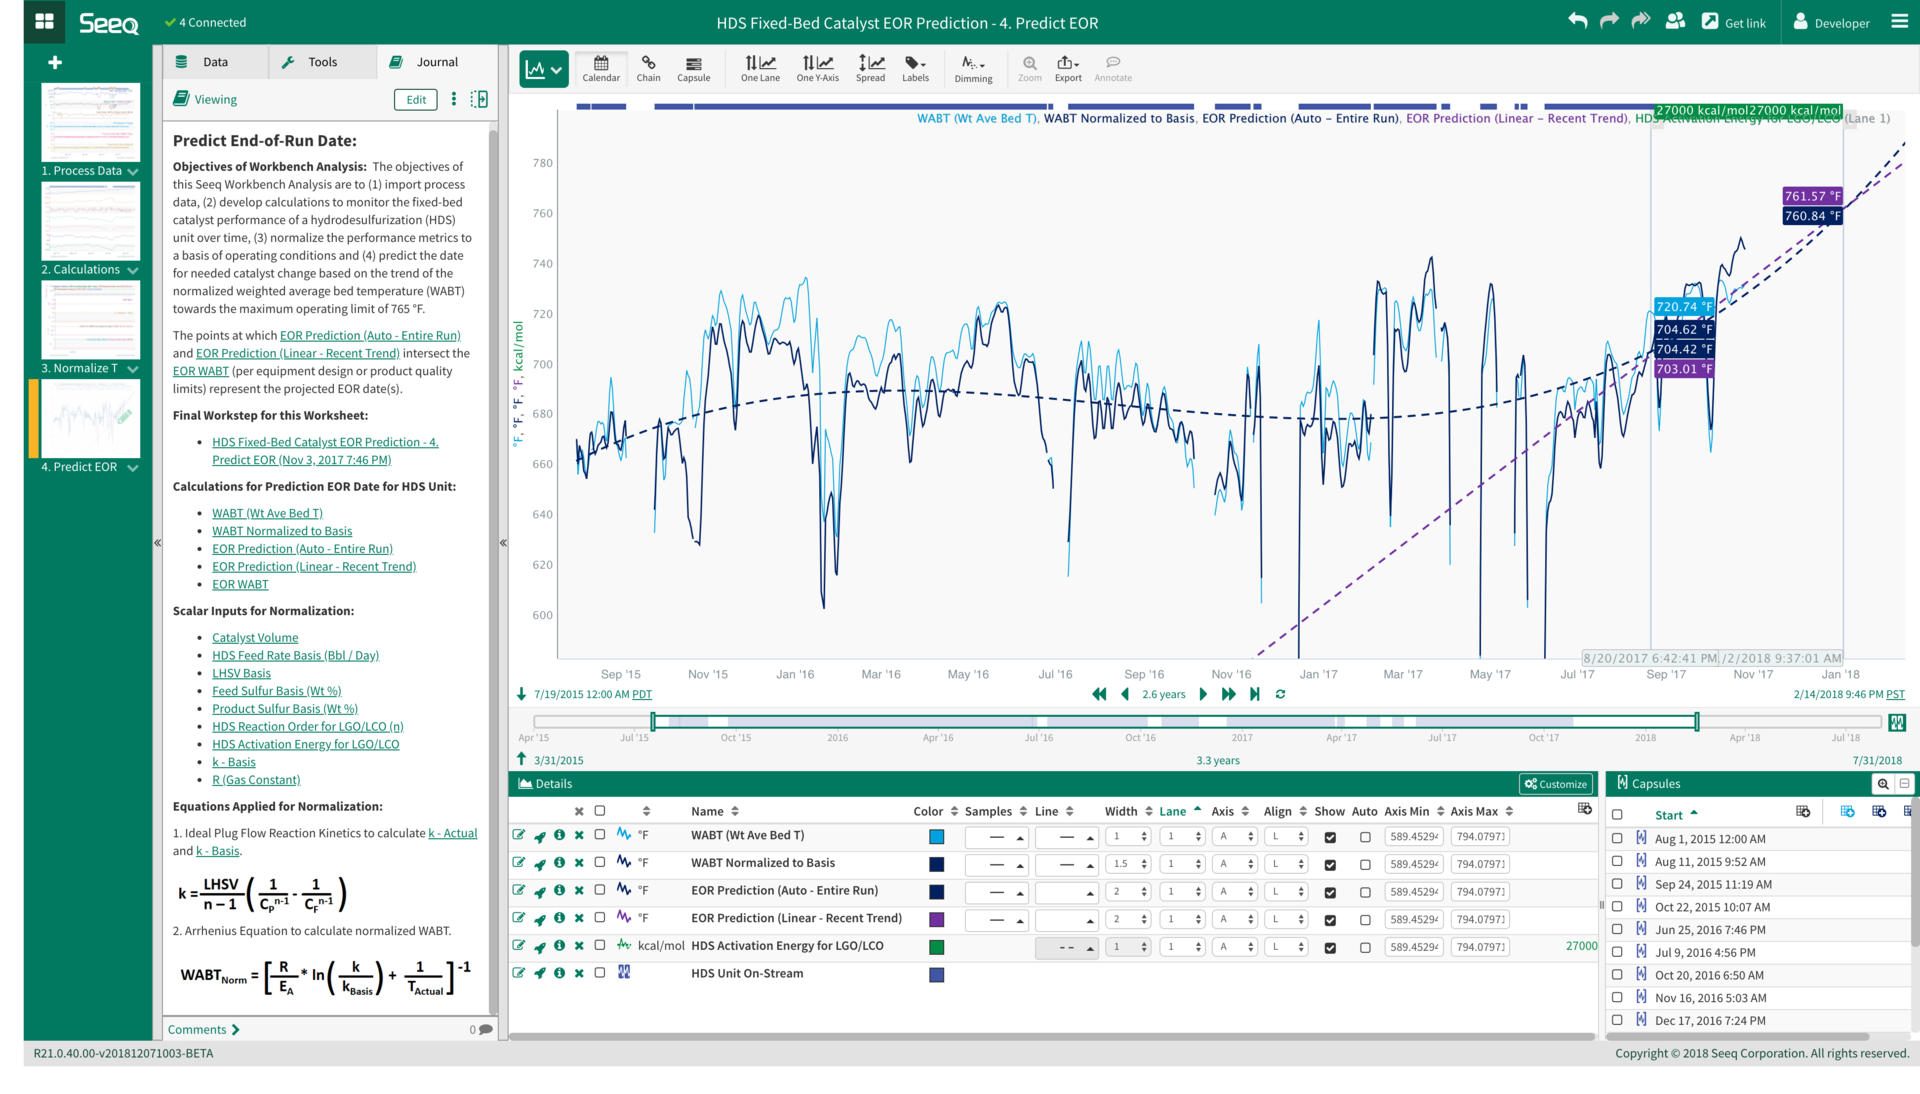
Task: Toggle signal Labels on the chart
Action: 915,68
